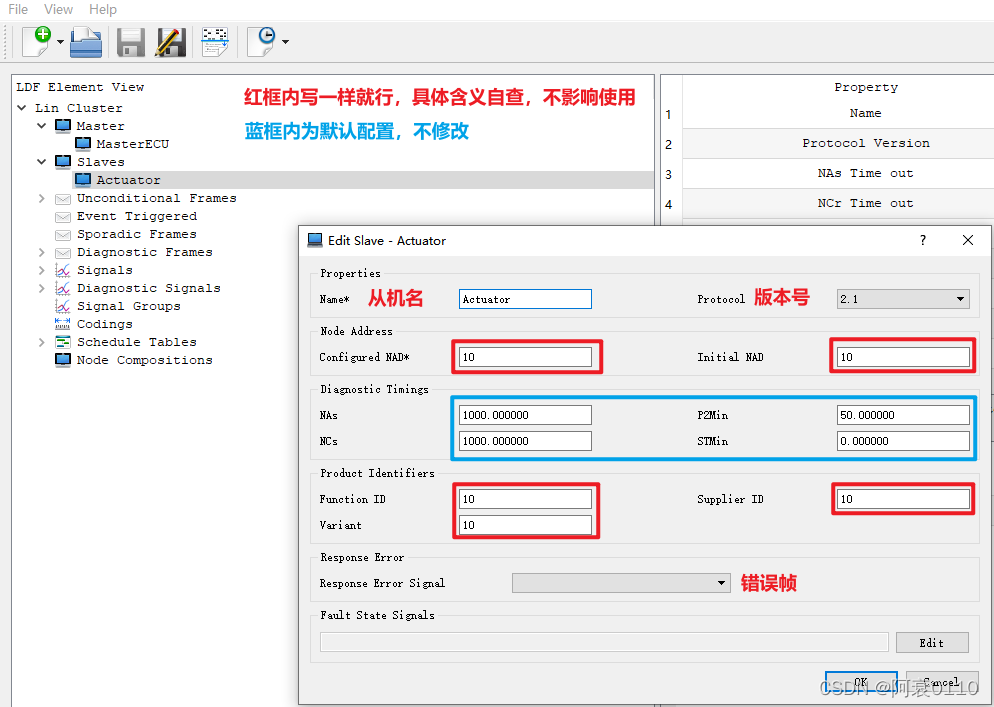Collapse the Slaves tree node
The width and height of the screenshot is (994, 707).
42,162
